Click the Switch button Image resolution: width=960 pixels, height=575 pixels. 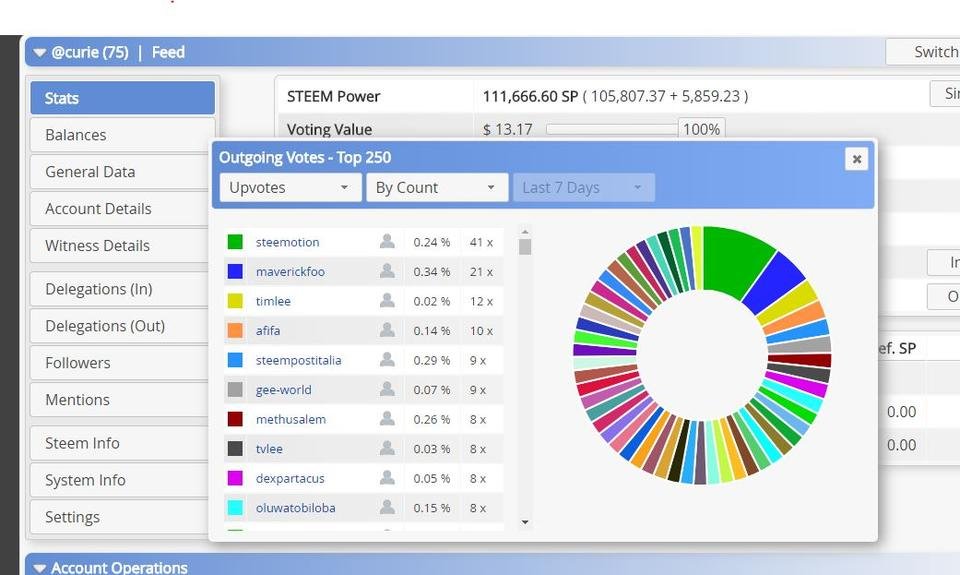click(x=924, y=52)
